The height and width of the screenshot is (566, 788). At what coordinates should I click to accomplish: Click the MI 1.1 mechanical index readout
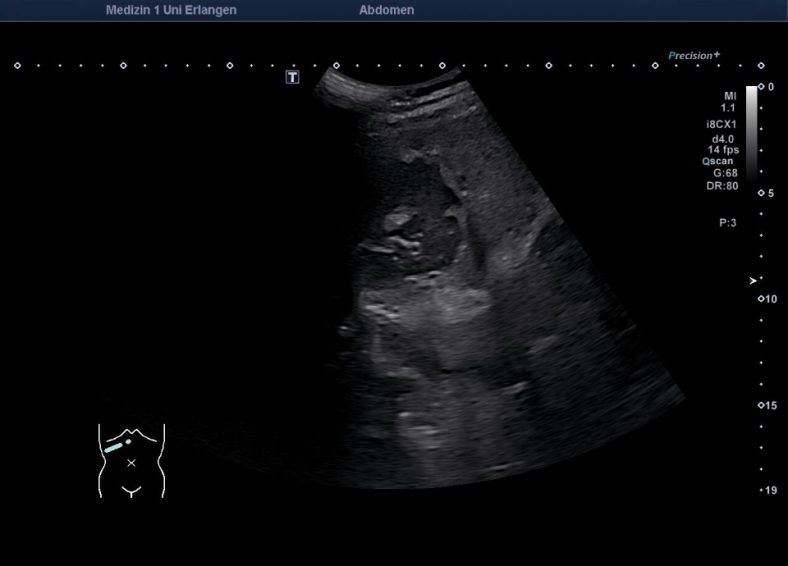tap(729, 101)
